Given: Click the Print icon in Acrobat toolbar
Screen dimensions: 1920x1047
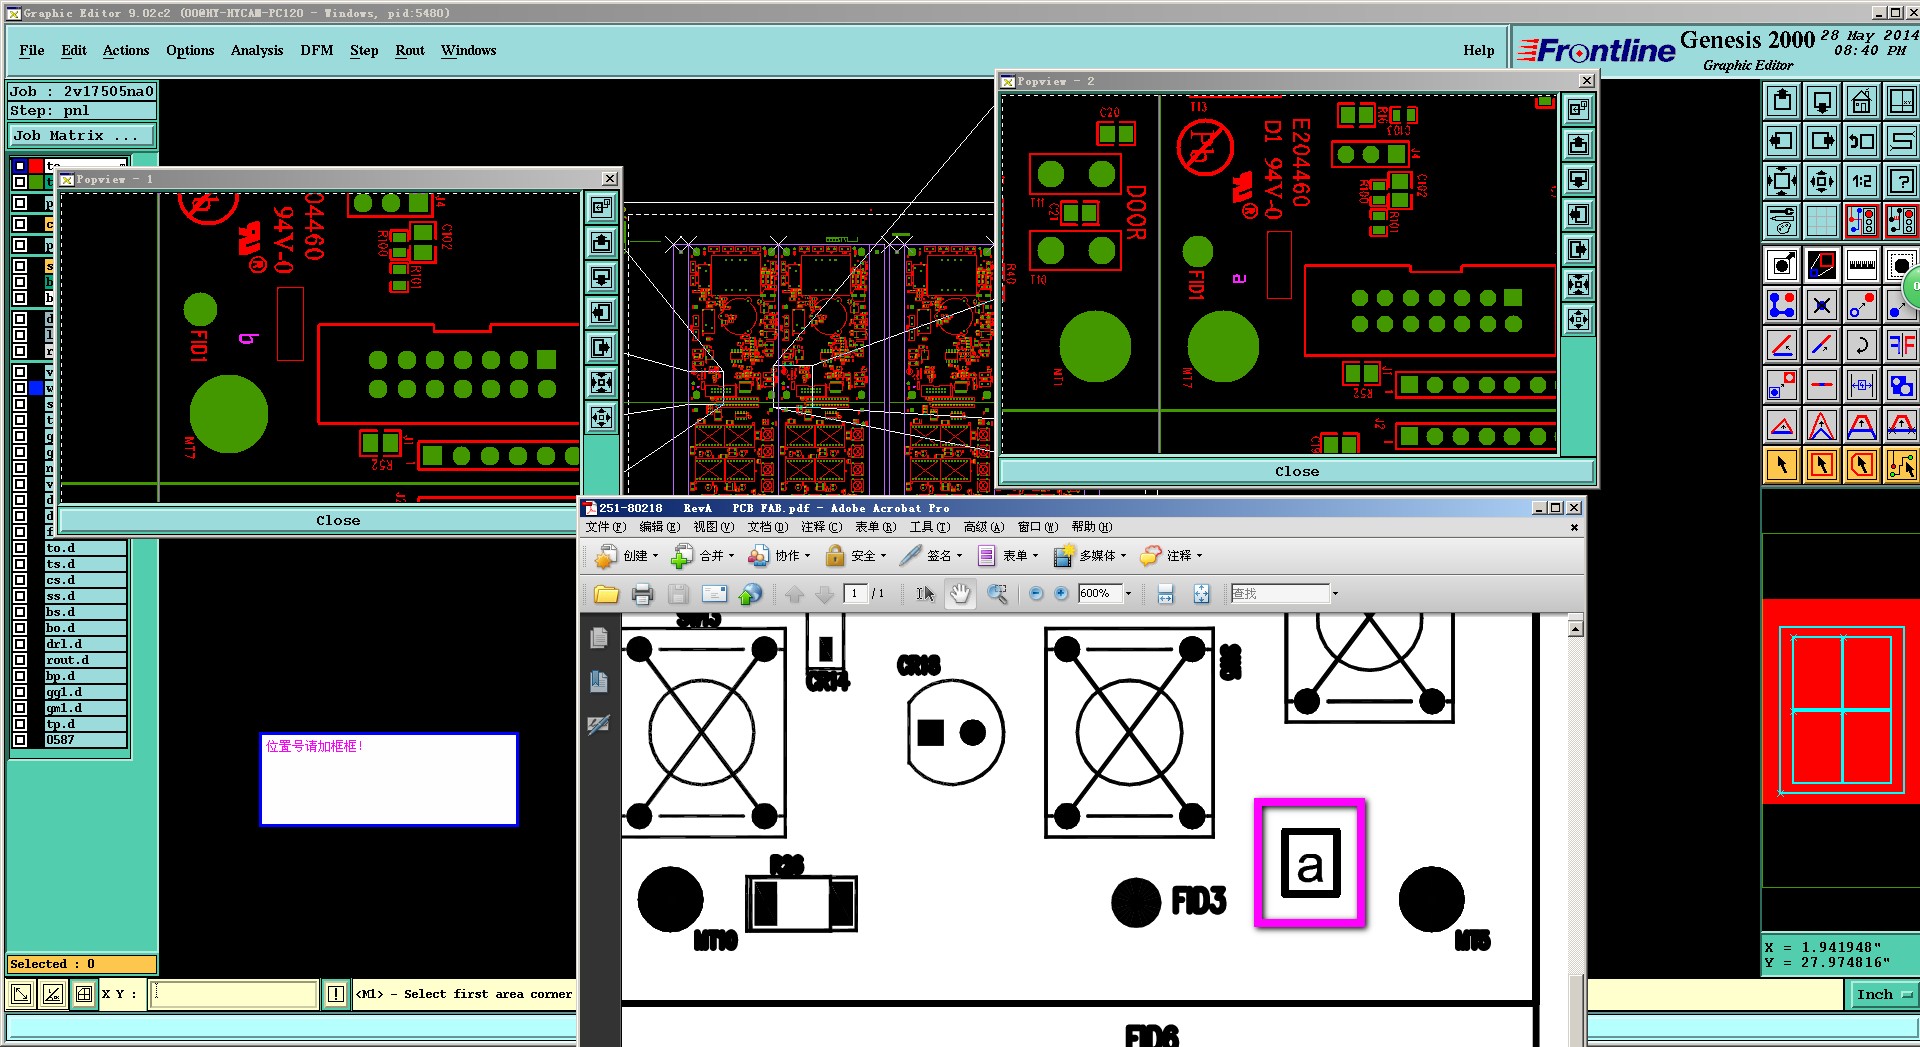Looking at the screenshot, I should pyautogui.click(x=642, y=594).
